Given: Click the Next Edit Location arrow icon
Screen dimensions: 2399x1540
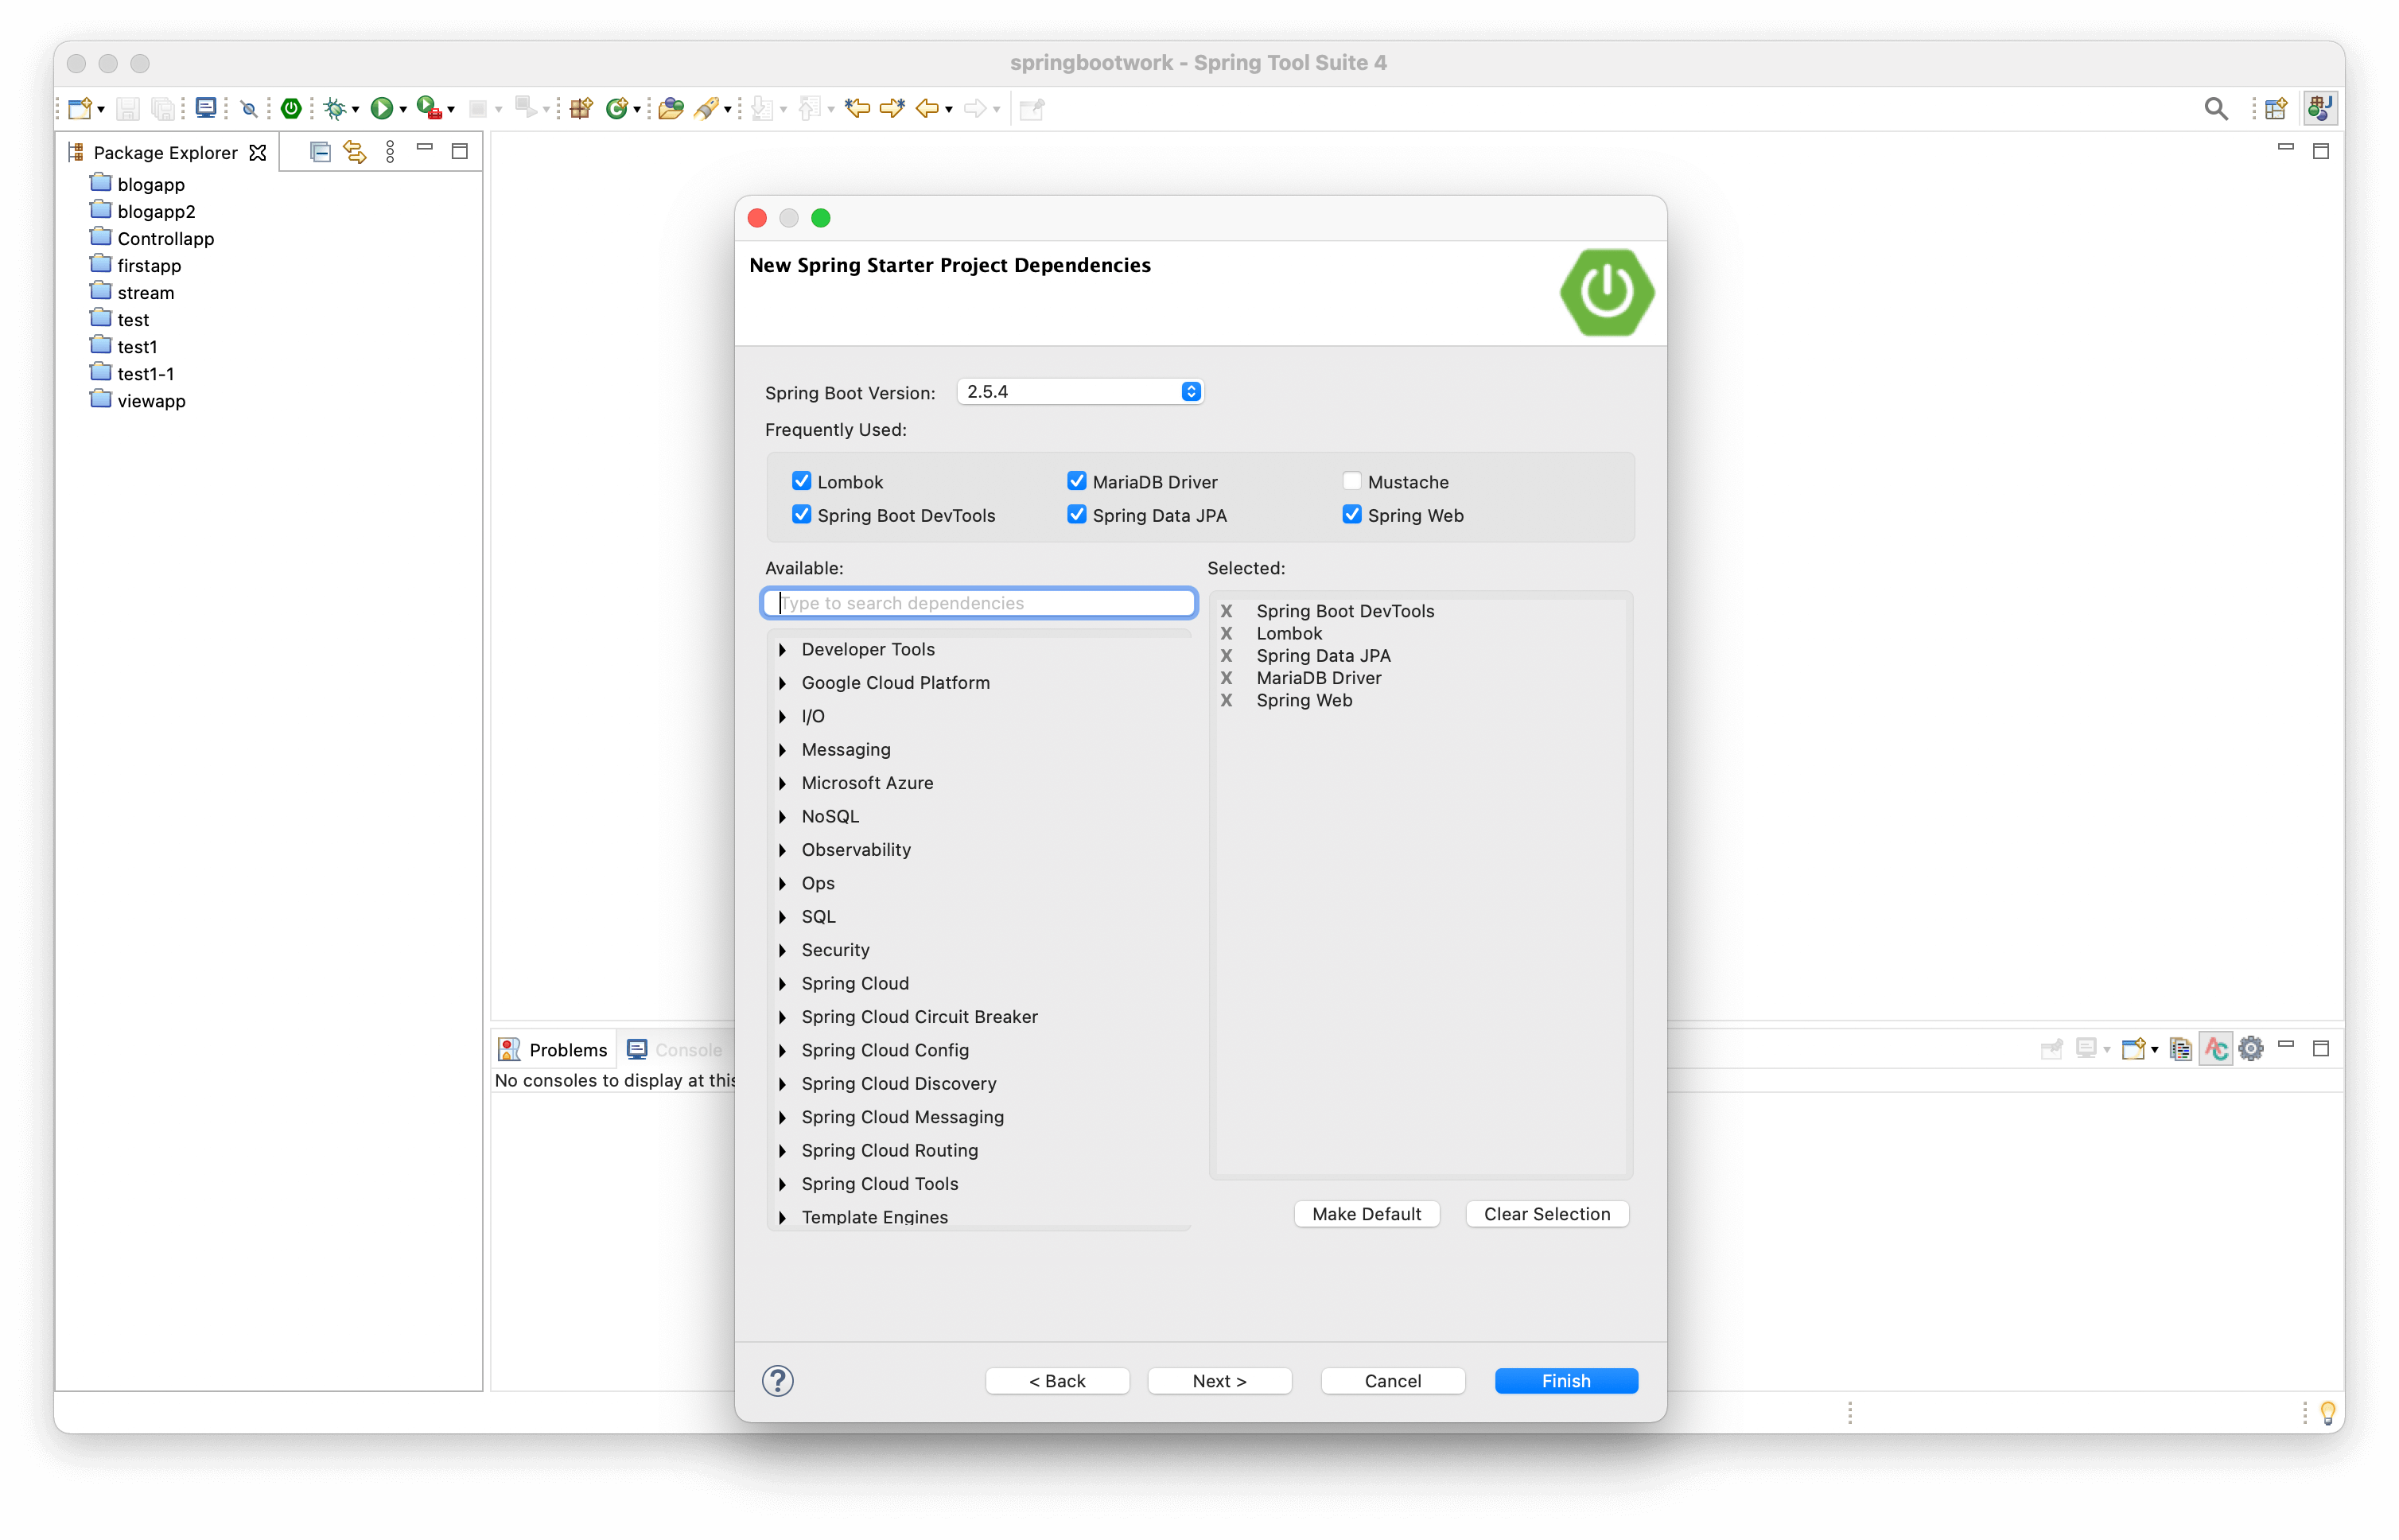Looking at the screenshot, I should tap(892, 108).
